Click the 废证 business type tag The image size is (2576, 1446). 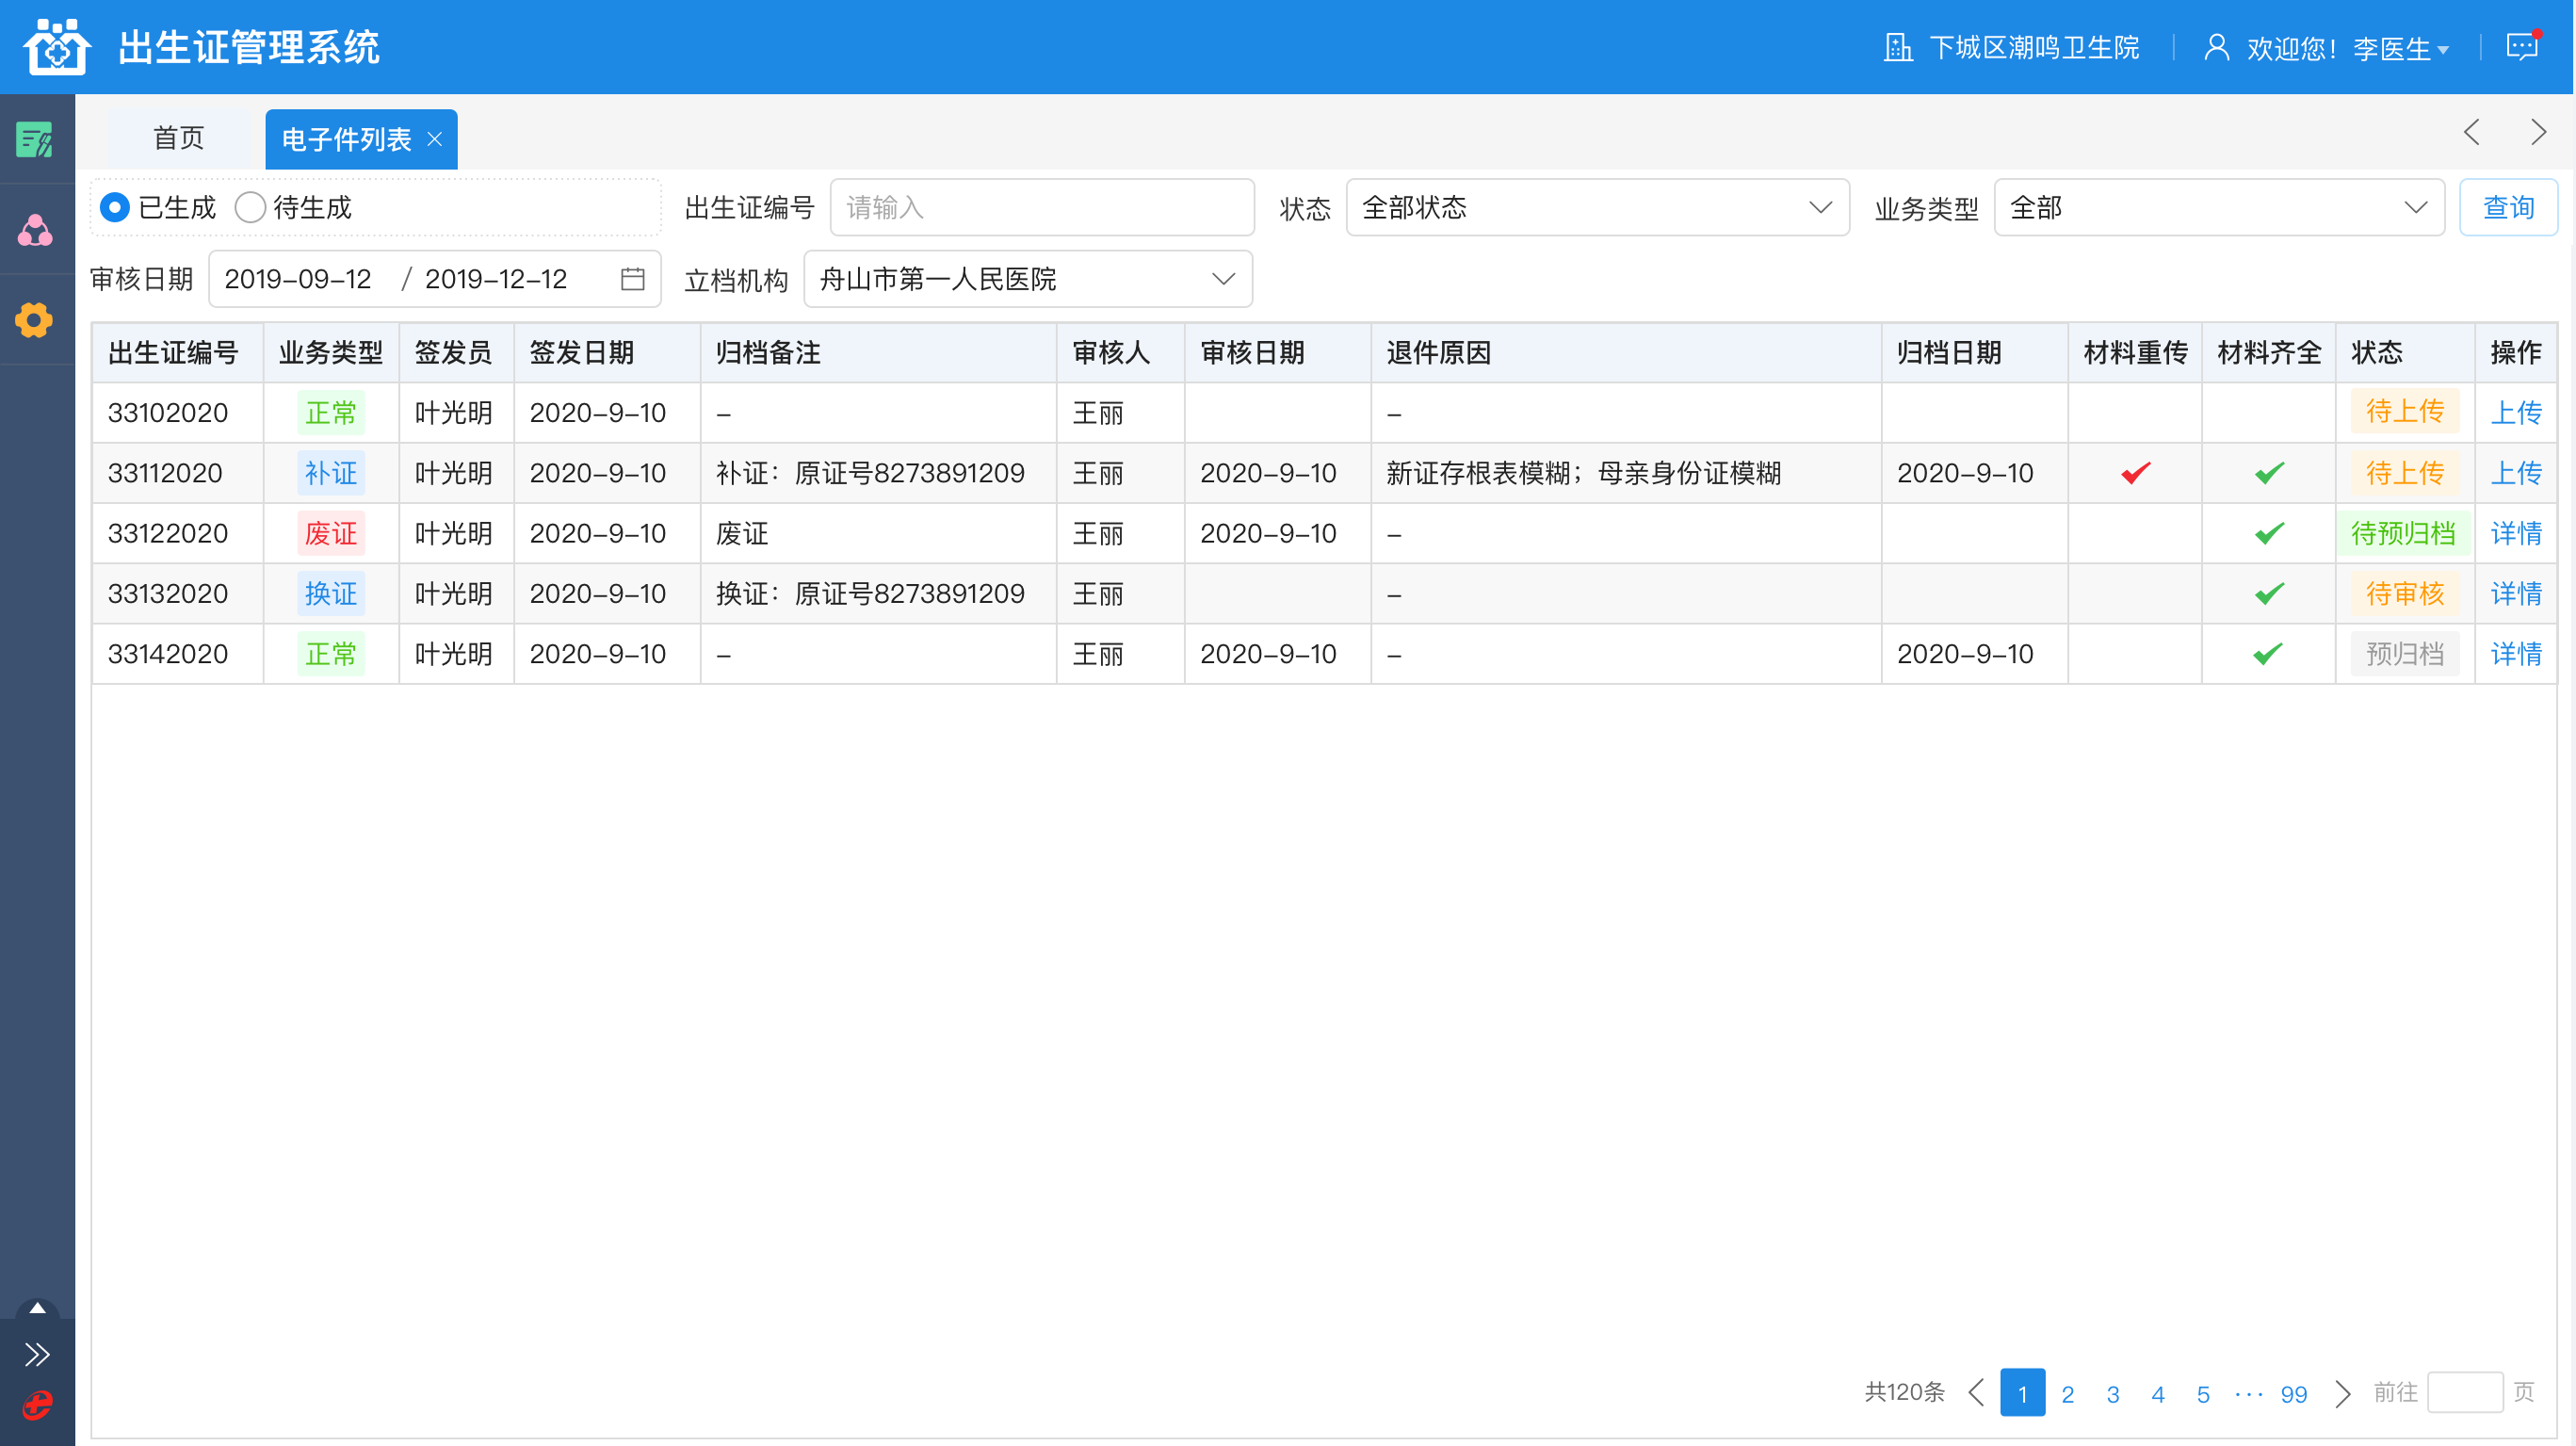[331, 533]
